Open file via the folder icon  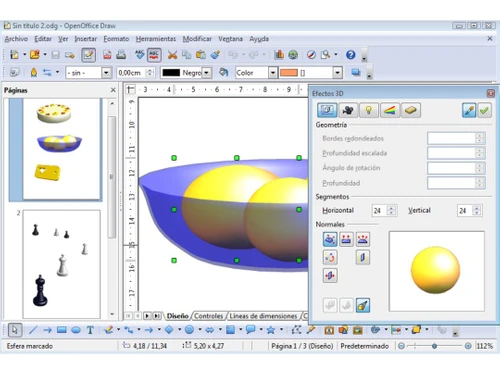coord(35,55)
